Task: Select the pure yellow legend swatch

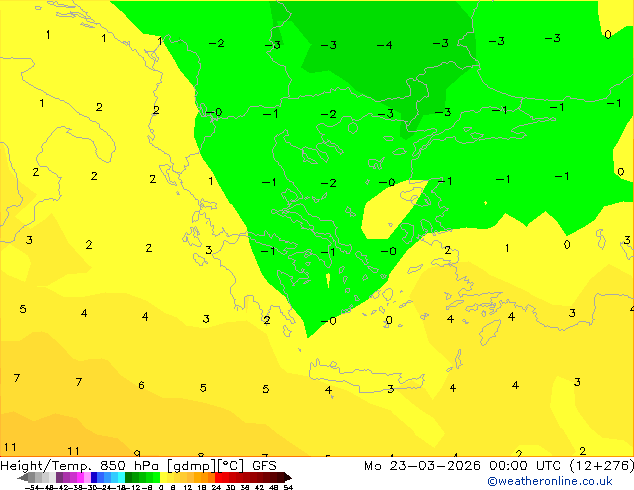Action: (163, 477)
